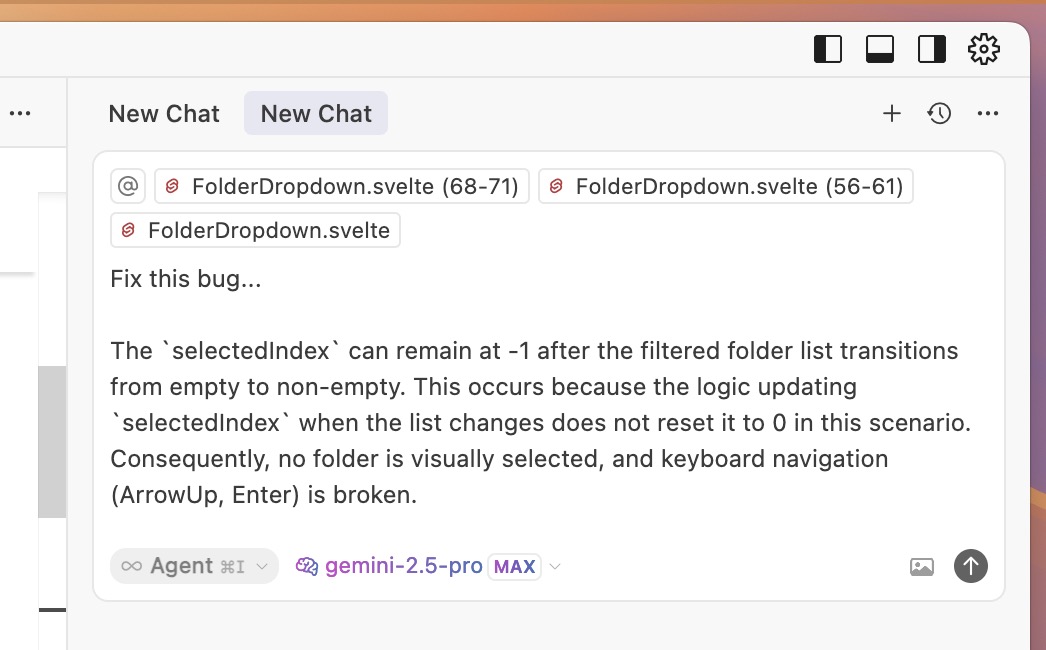This screenshot has height=650, width=1046.
Task: Open chat history clock icon
Action: click(939, 114)
